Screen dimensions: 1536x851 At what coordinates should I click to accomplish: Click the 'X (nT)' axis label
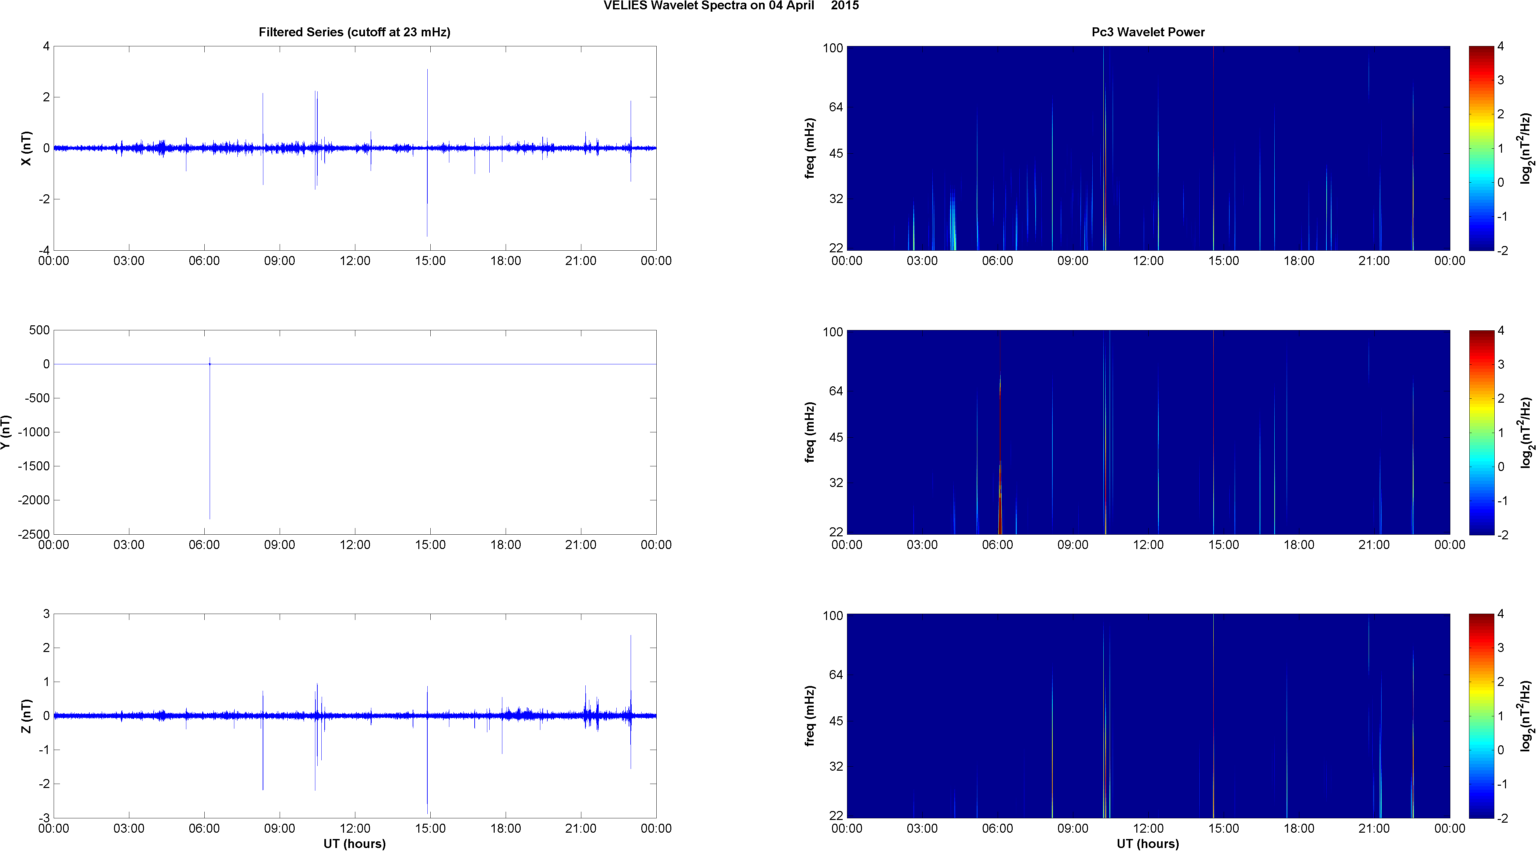pyautogui.click(x=27, y=148)
